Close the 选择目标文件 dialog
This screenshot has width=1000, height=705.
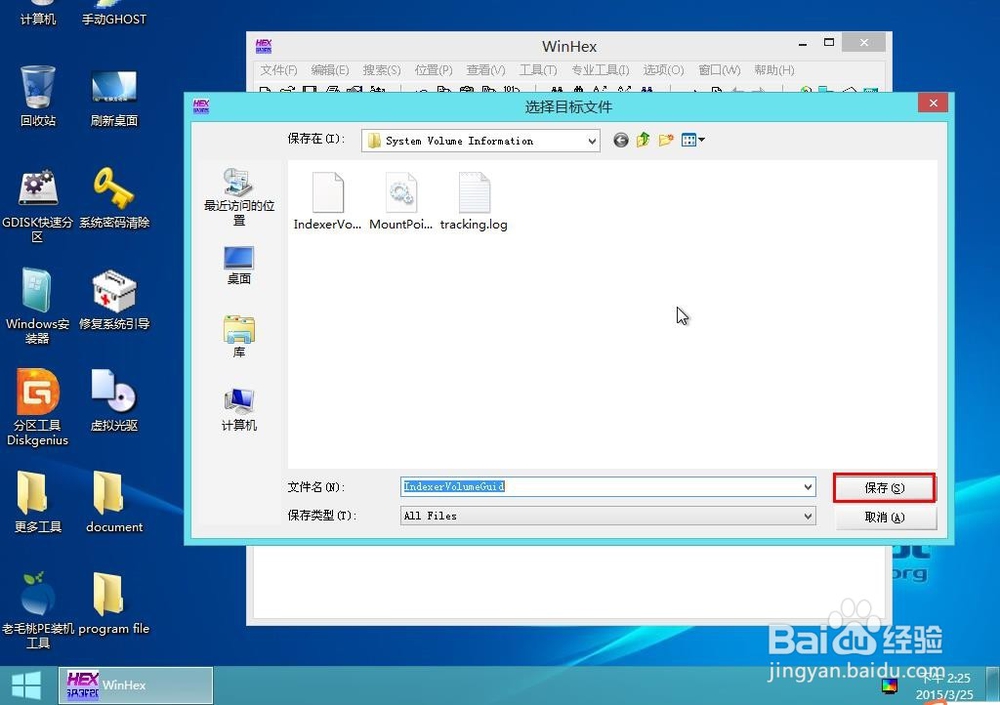click(x=933, y=103)
